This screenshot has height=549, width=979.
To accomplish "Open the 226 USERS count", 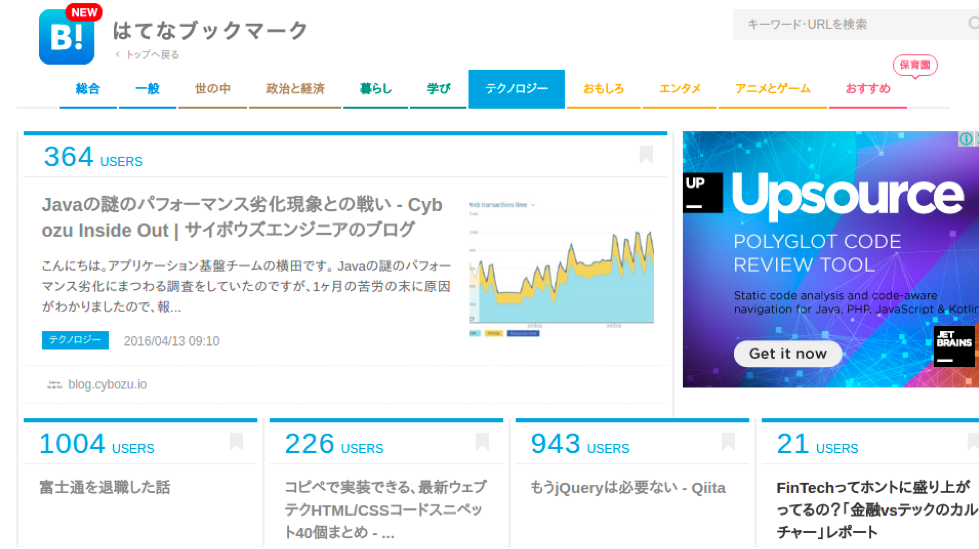I will coord(334,444).
